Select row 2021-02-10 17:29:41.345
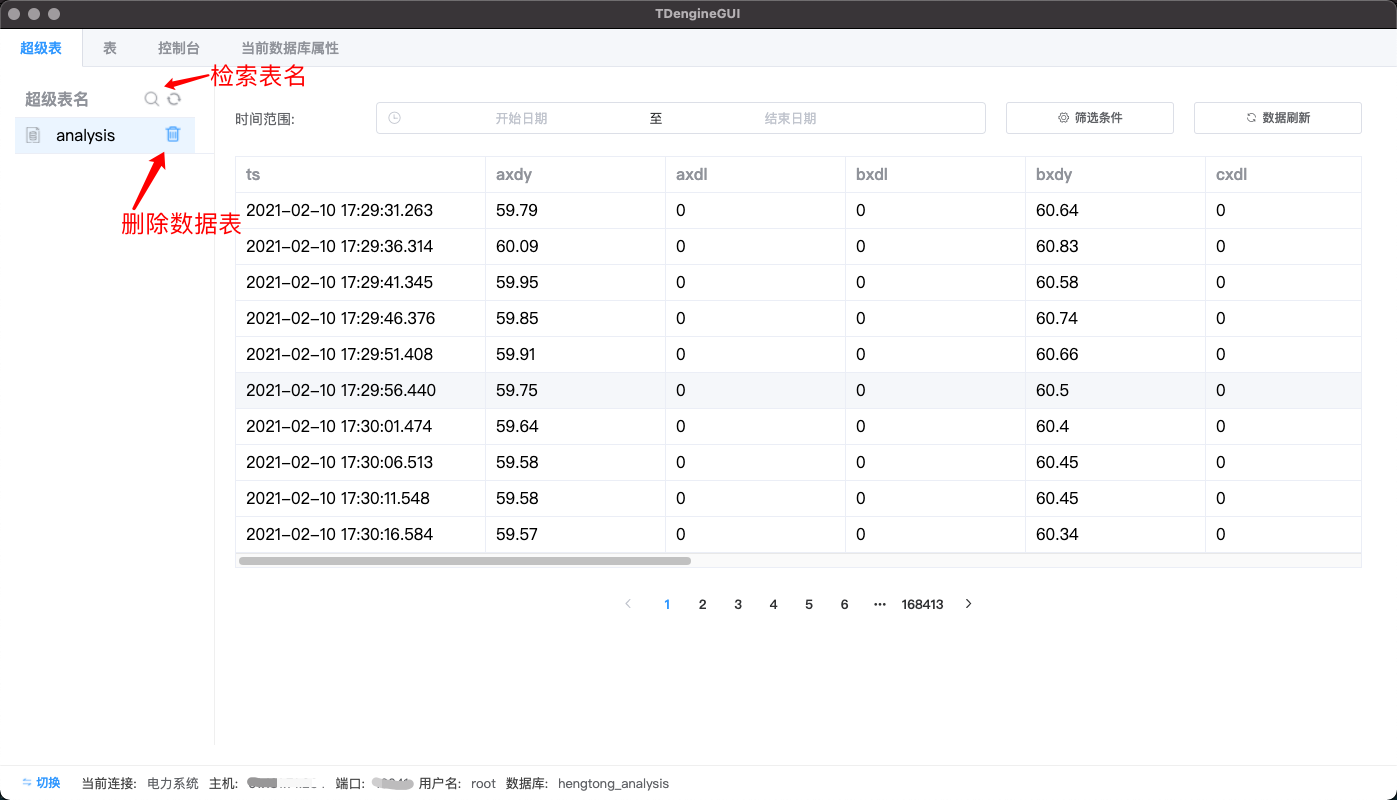Image resolution: width=1397 pixels, height=800 pixels. coord(798,282)
